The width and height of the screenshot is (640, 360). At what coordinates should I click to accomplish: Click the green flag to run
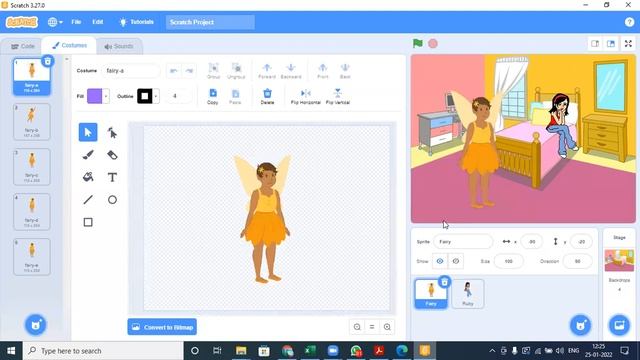[418, 43]
